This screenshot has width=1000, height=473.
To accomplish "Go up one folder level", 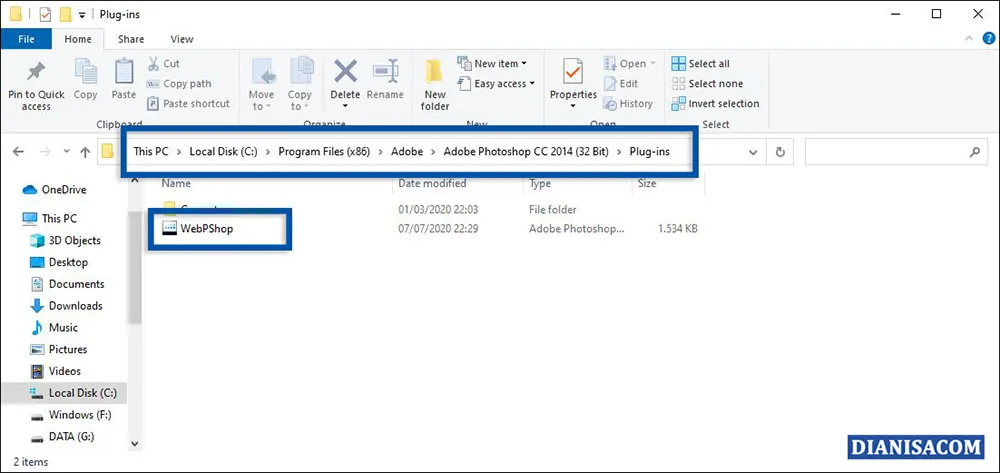I will point(85,152).
